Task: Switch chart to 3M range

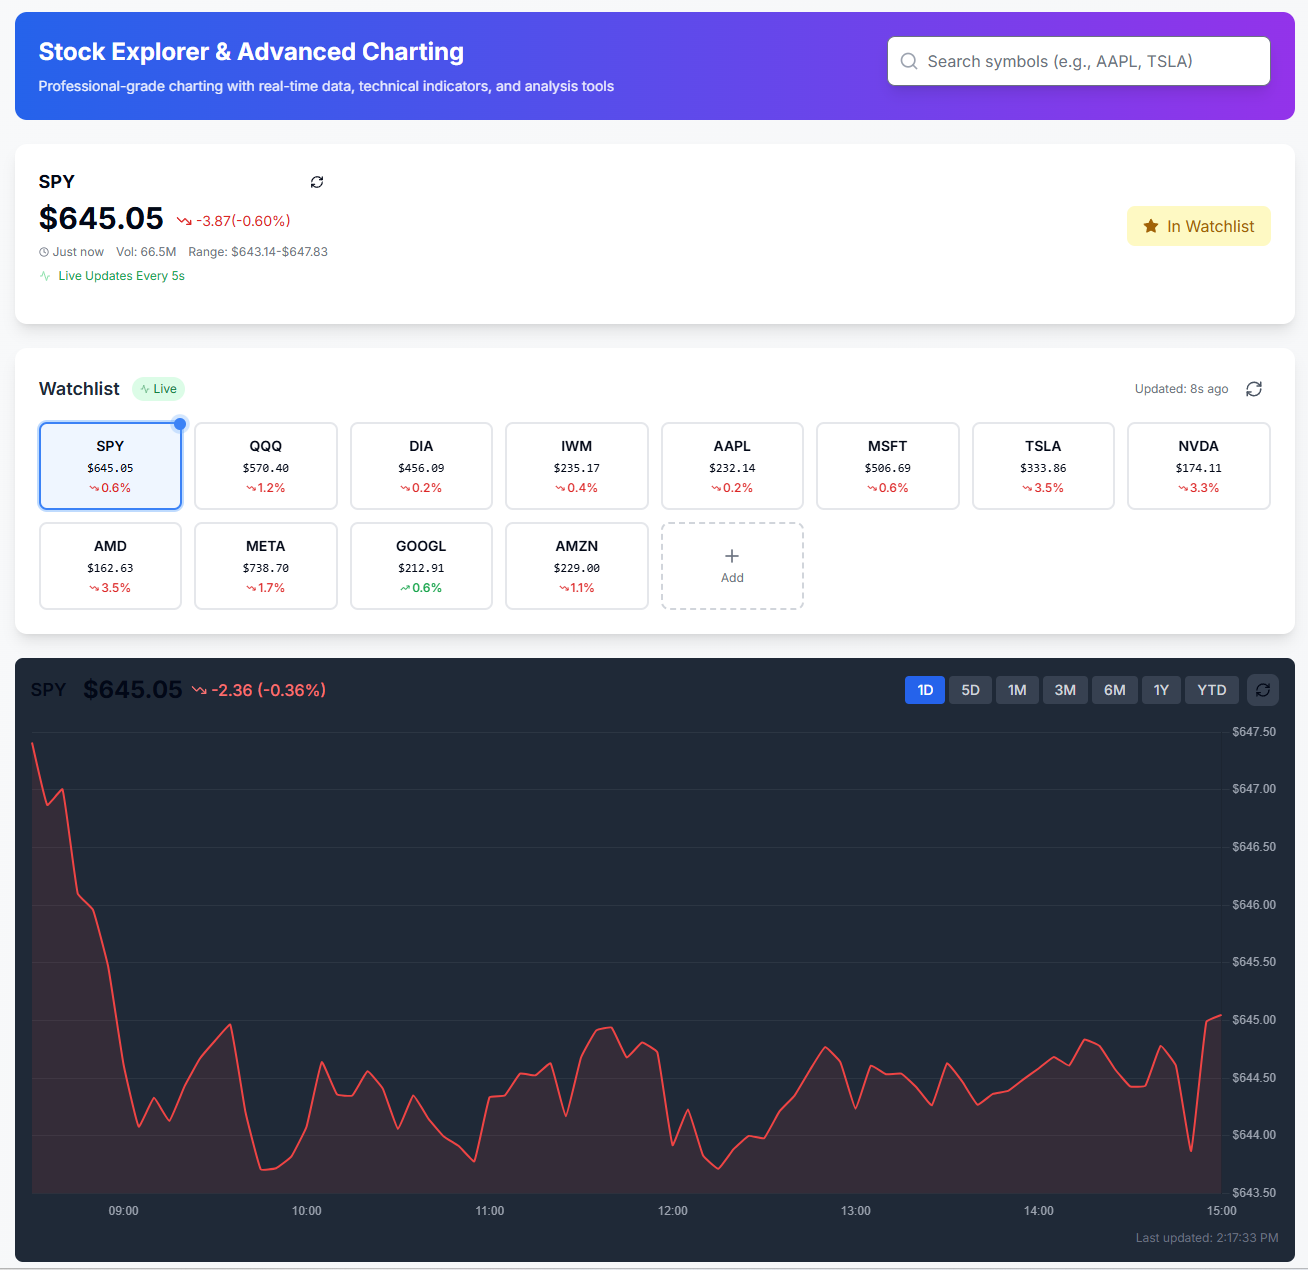Action: [1065, 690]
